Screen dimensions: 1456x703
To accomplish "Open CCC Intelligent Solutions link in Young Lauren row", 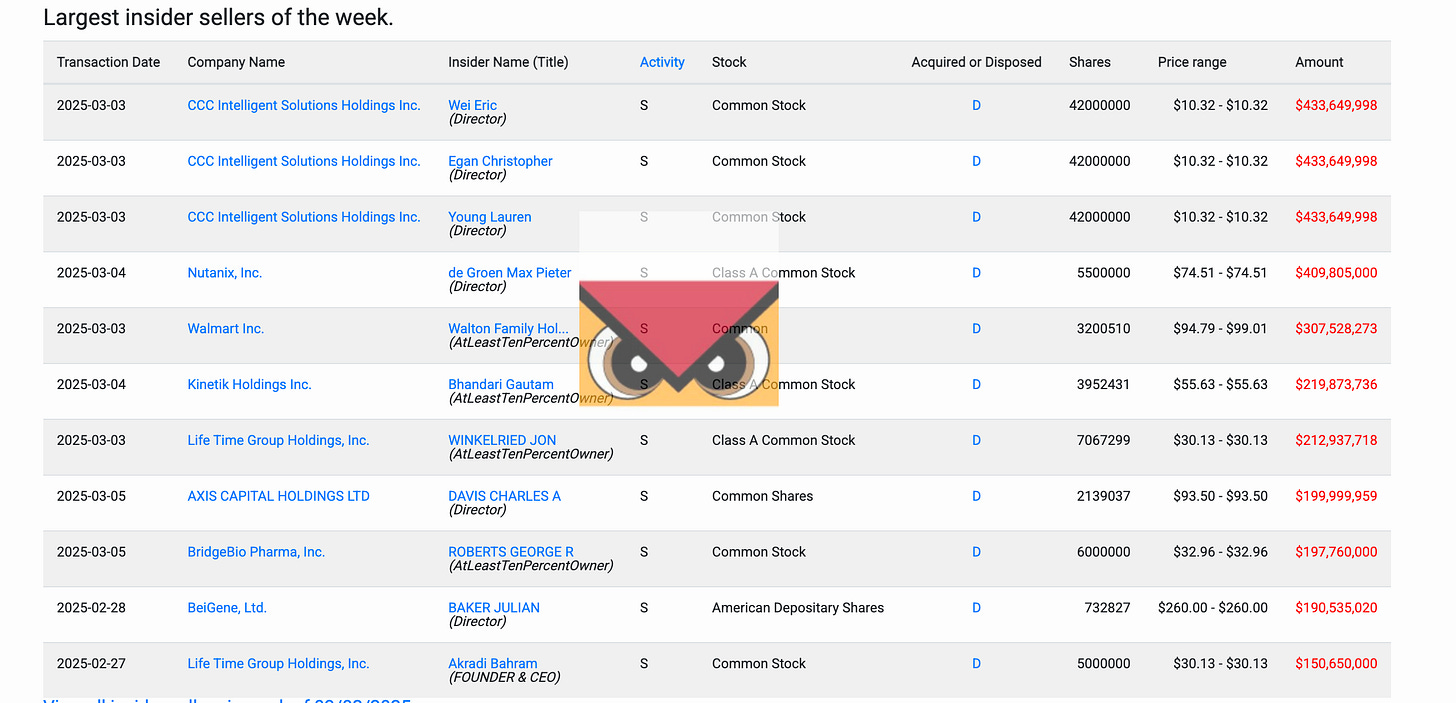I will [304, 217].
